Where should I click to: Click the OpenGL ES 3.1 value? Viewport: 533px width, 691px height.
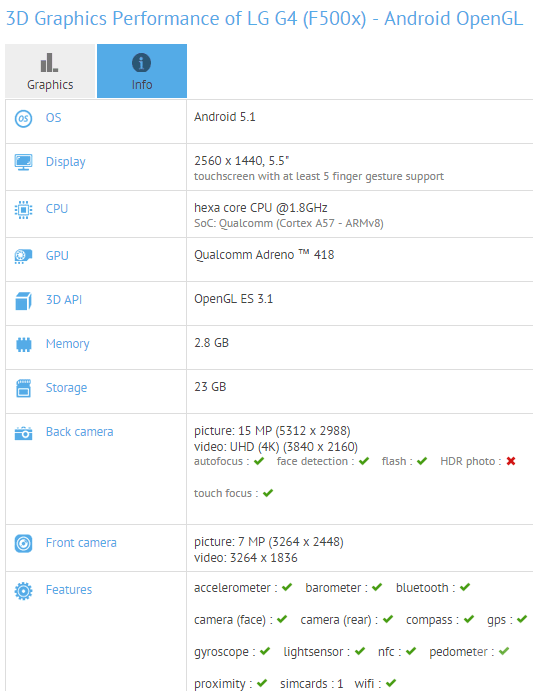coord(234,299)
